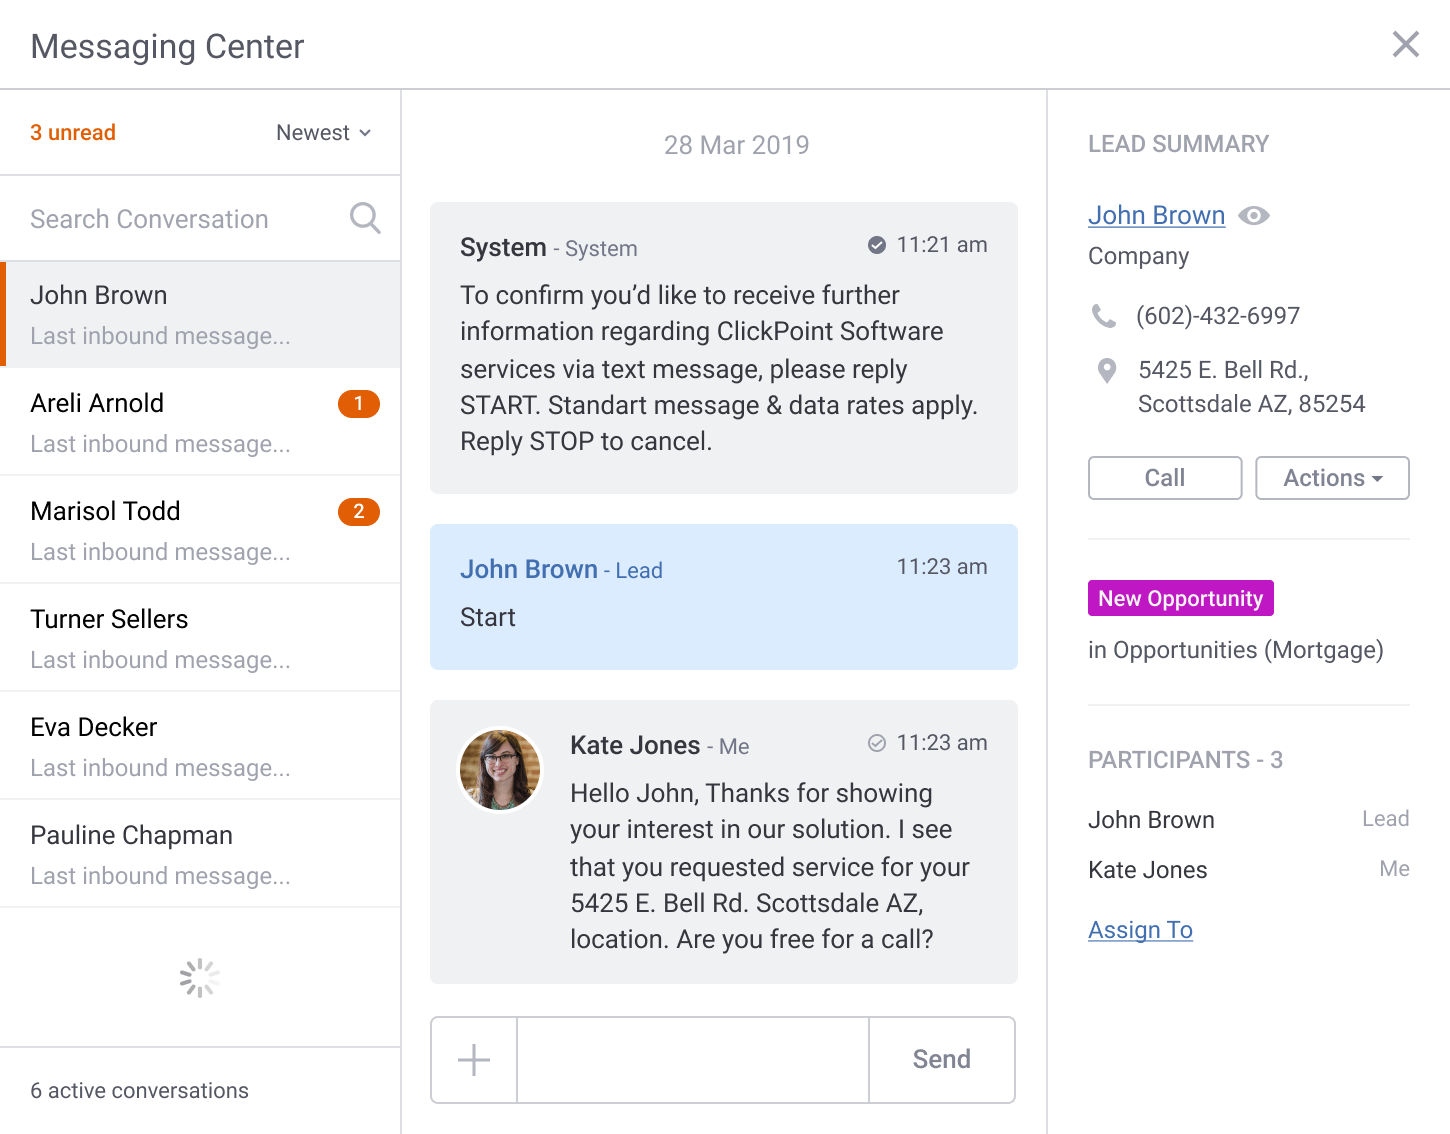Click the phone icon beside the number
Viewport: 1450px width, 1134px height.
(1104, 316)
